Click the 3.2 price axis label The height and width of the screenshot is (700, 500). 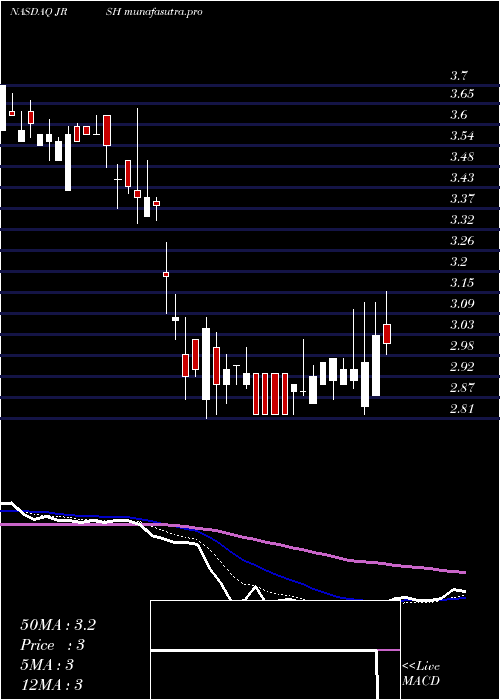(x=460, y=262)
